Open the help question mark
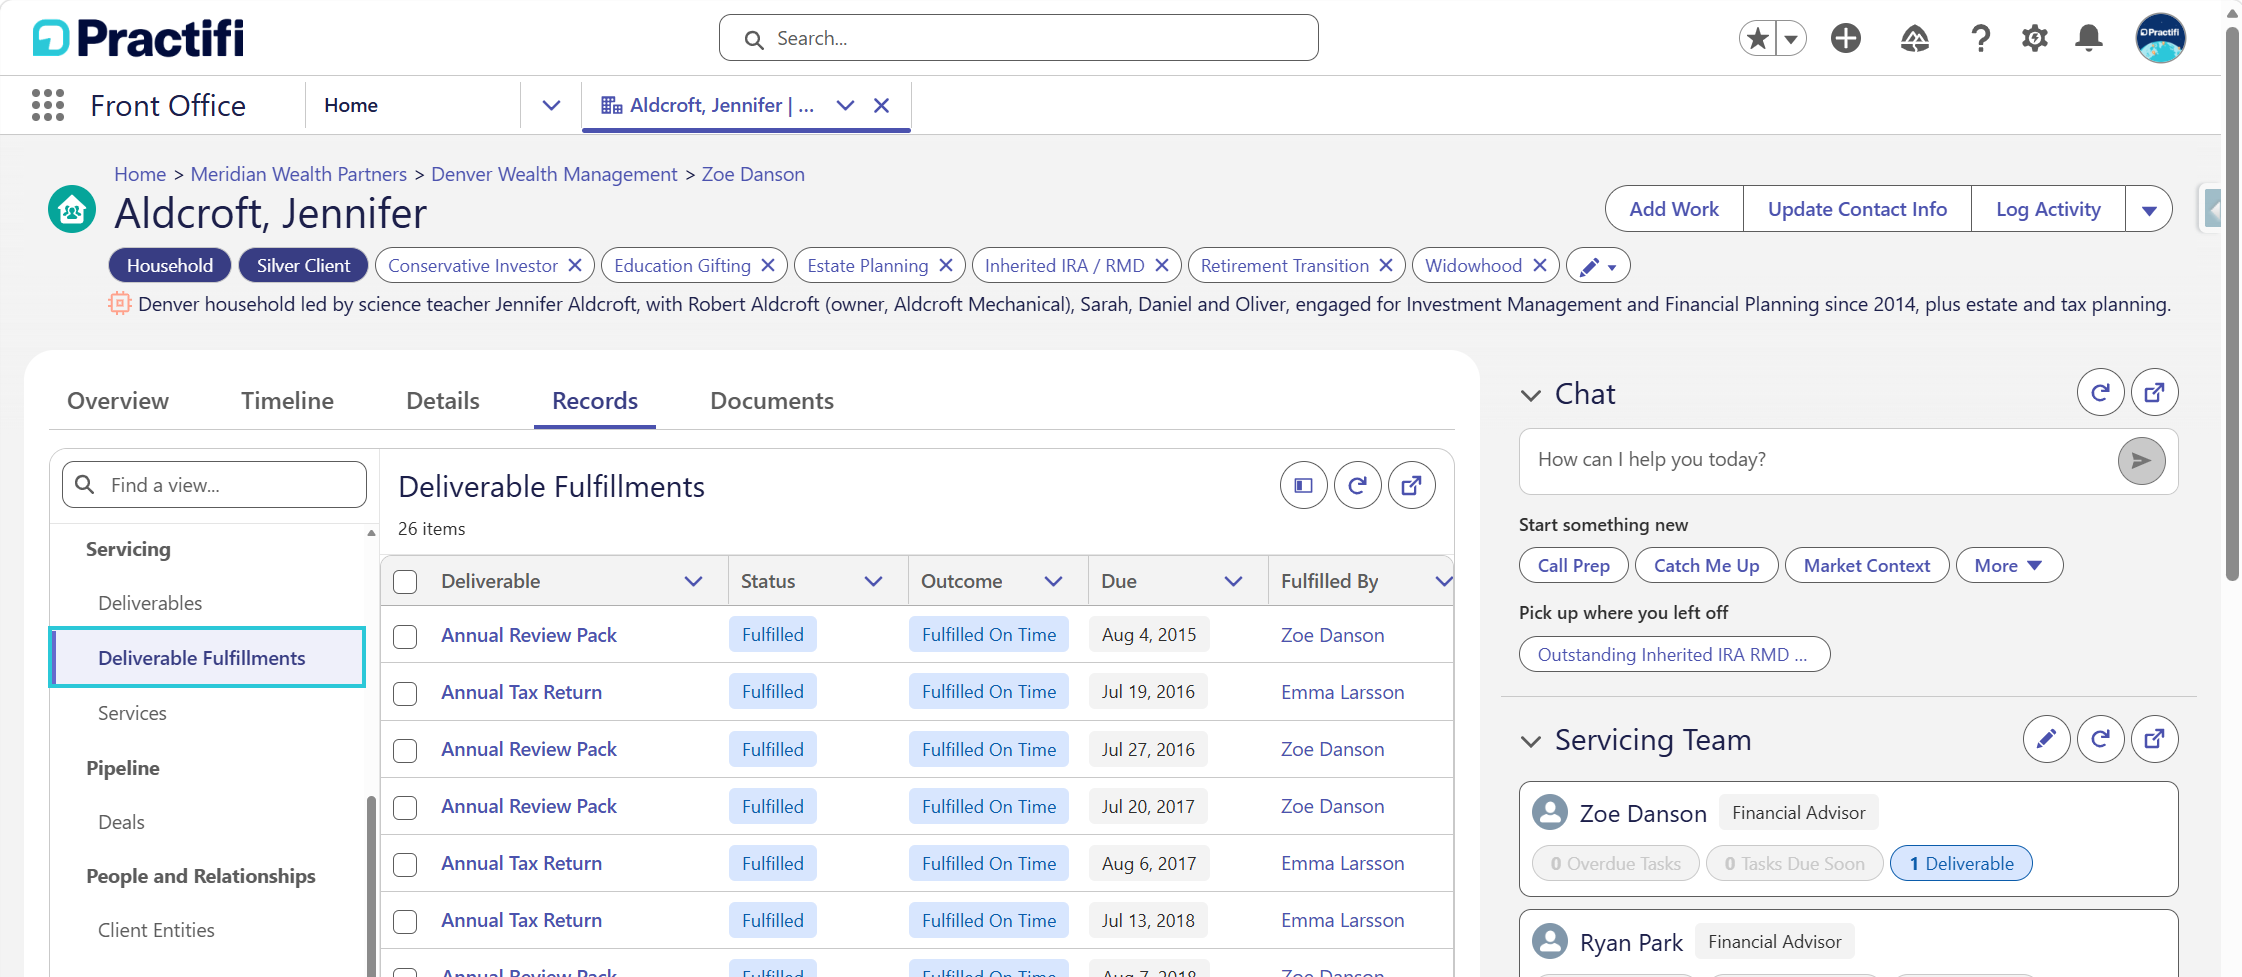2242x977 pixels. (x=1980, y=39)
